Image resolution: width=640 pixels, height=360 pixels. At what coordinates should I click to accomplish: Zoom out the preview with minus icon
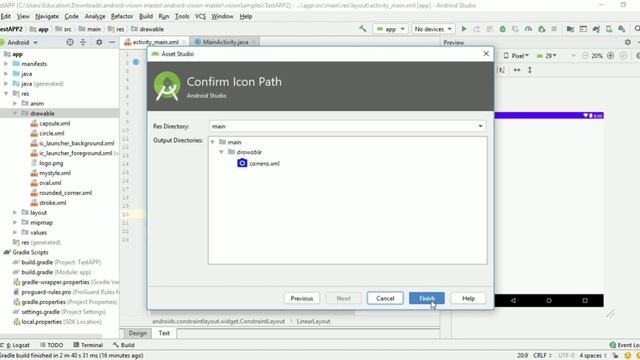(x=585, y=56)
